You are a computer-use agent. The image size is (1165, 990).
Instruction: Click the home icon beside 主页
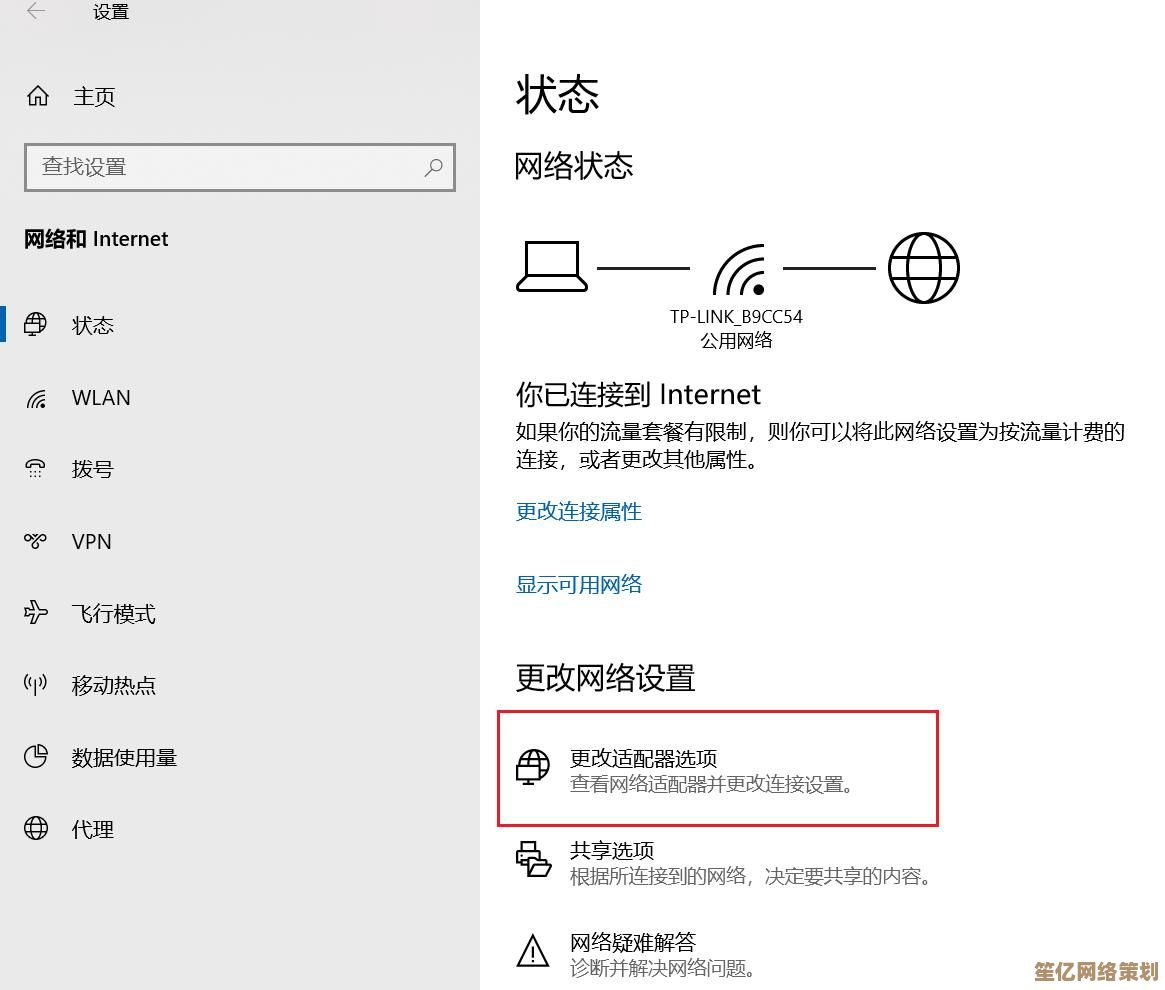[x=38, y=96]
